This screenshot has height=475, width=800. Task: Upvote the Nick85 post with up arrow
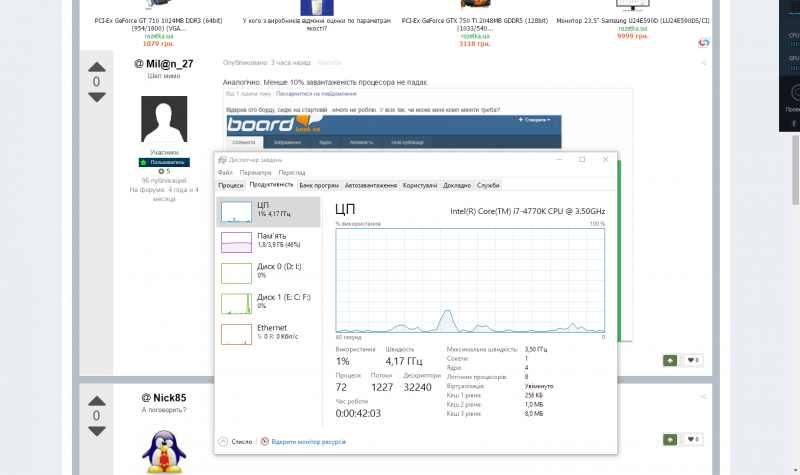click(96, 400)
